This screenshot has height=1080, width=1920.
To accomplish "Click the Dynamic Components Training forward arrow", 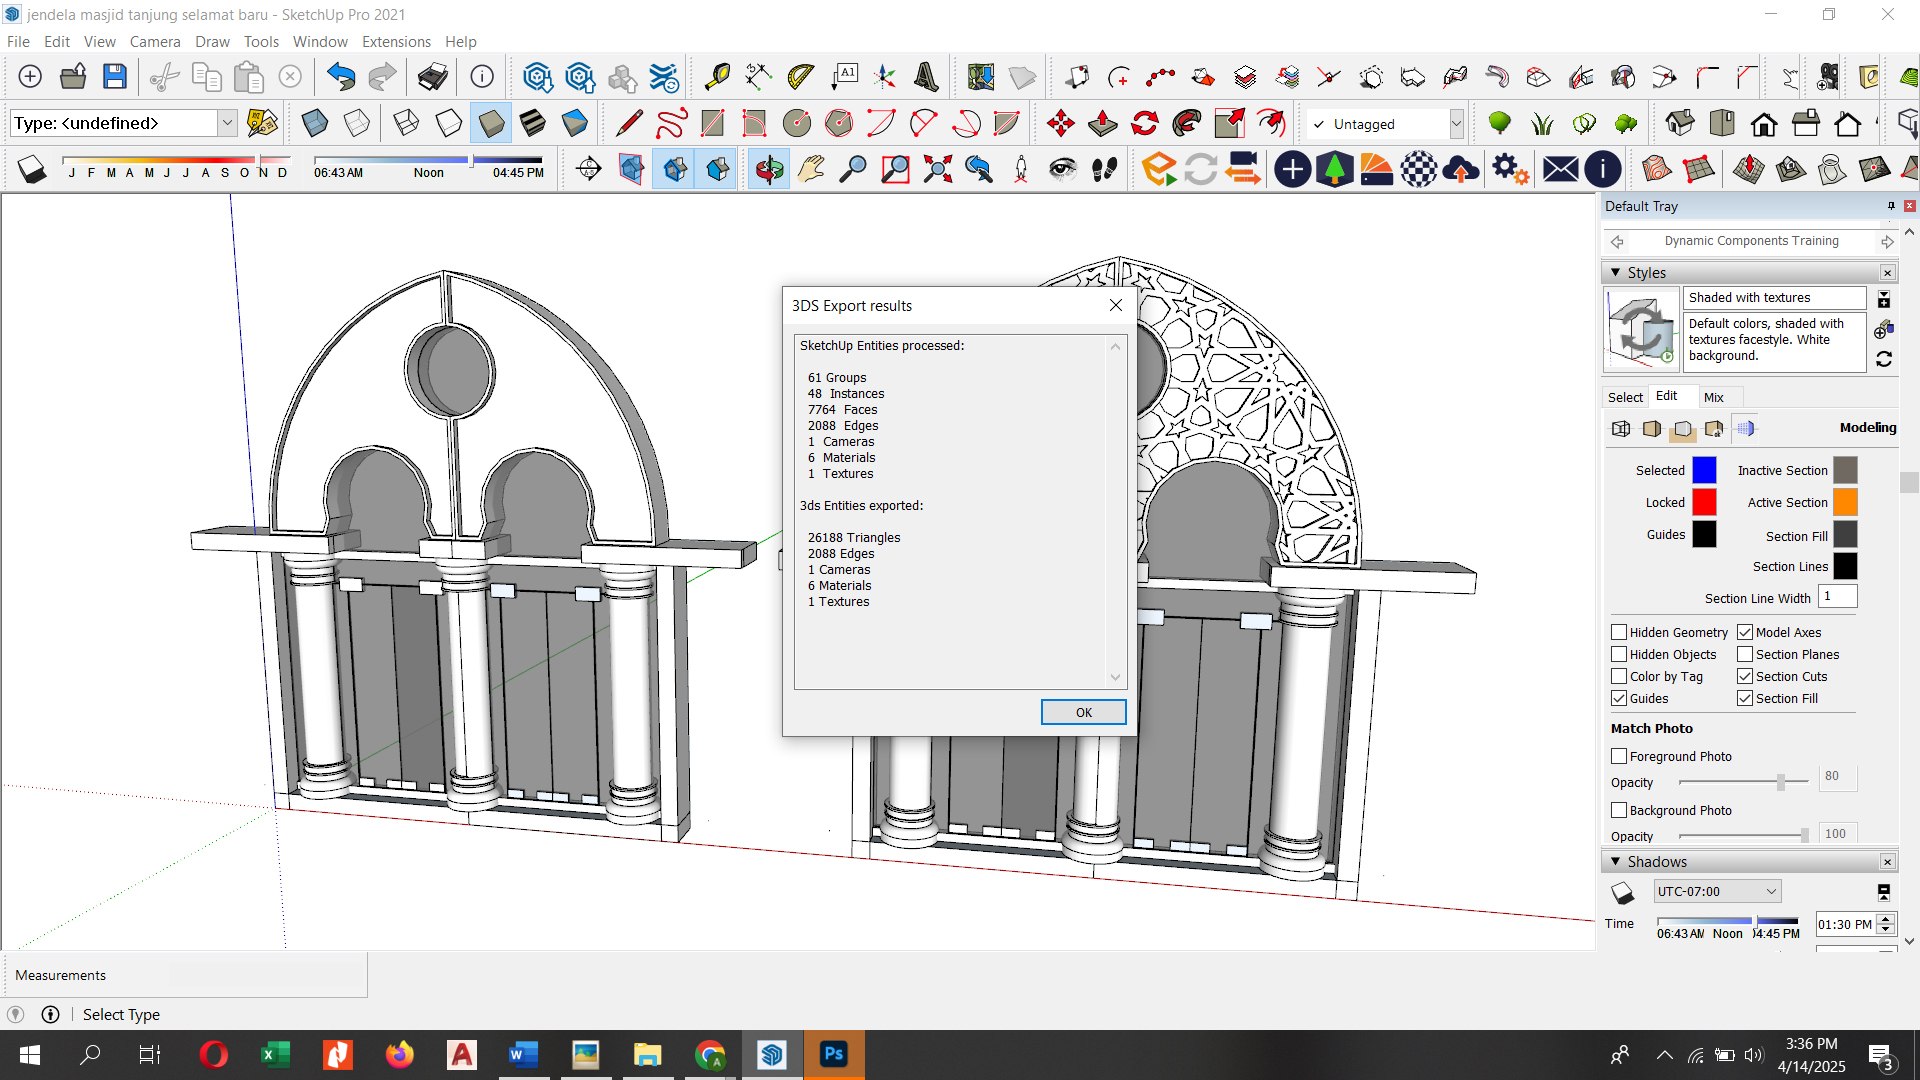I will click(x=1887, y=241).
